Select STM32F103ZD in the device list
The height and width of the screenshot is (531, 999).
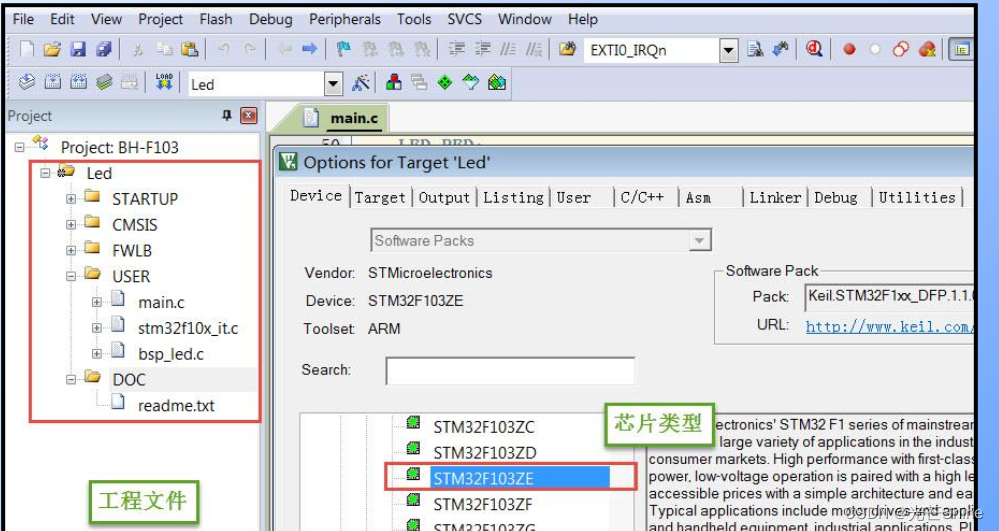tap(485, 453)
